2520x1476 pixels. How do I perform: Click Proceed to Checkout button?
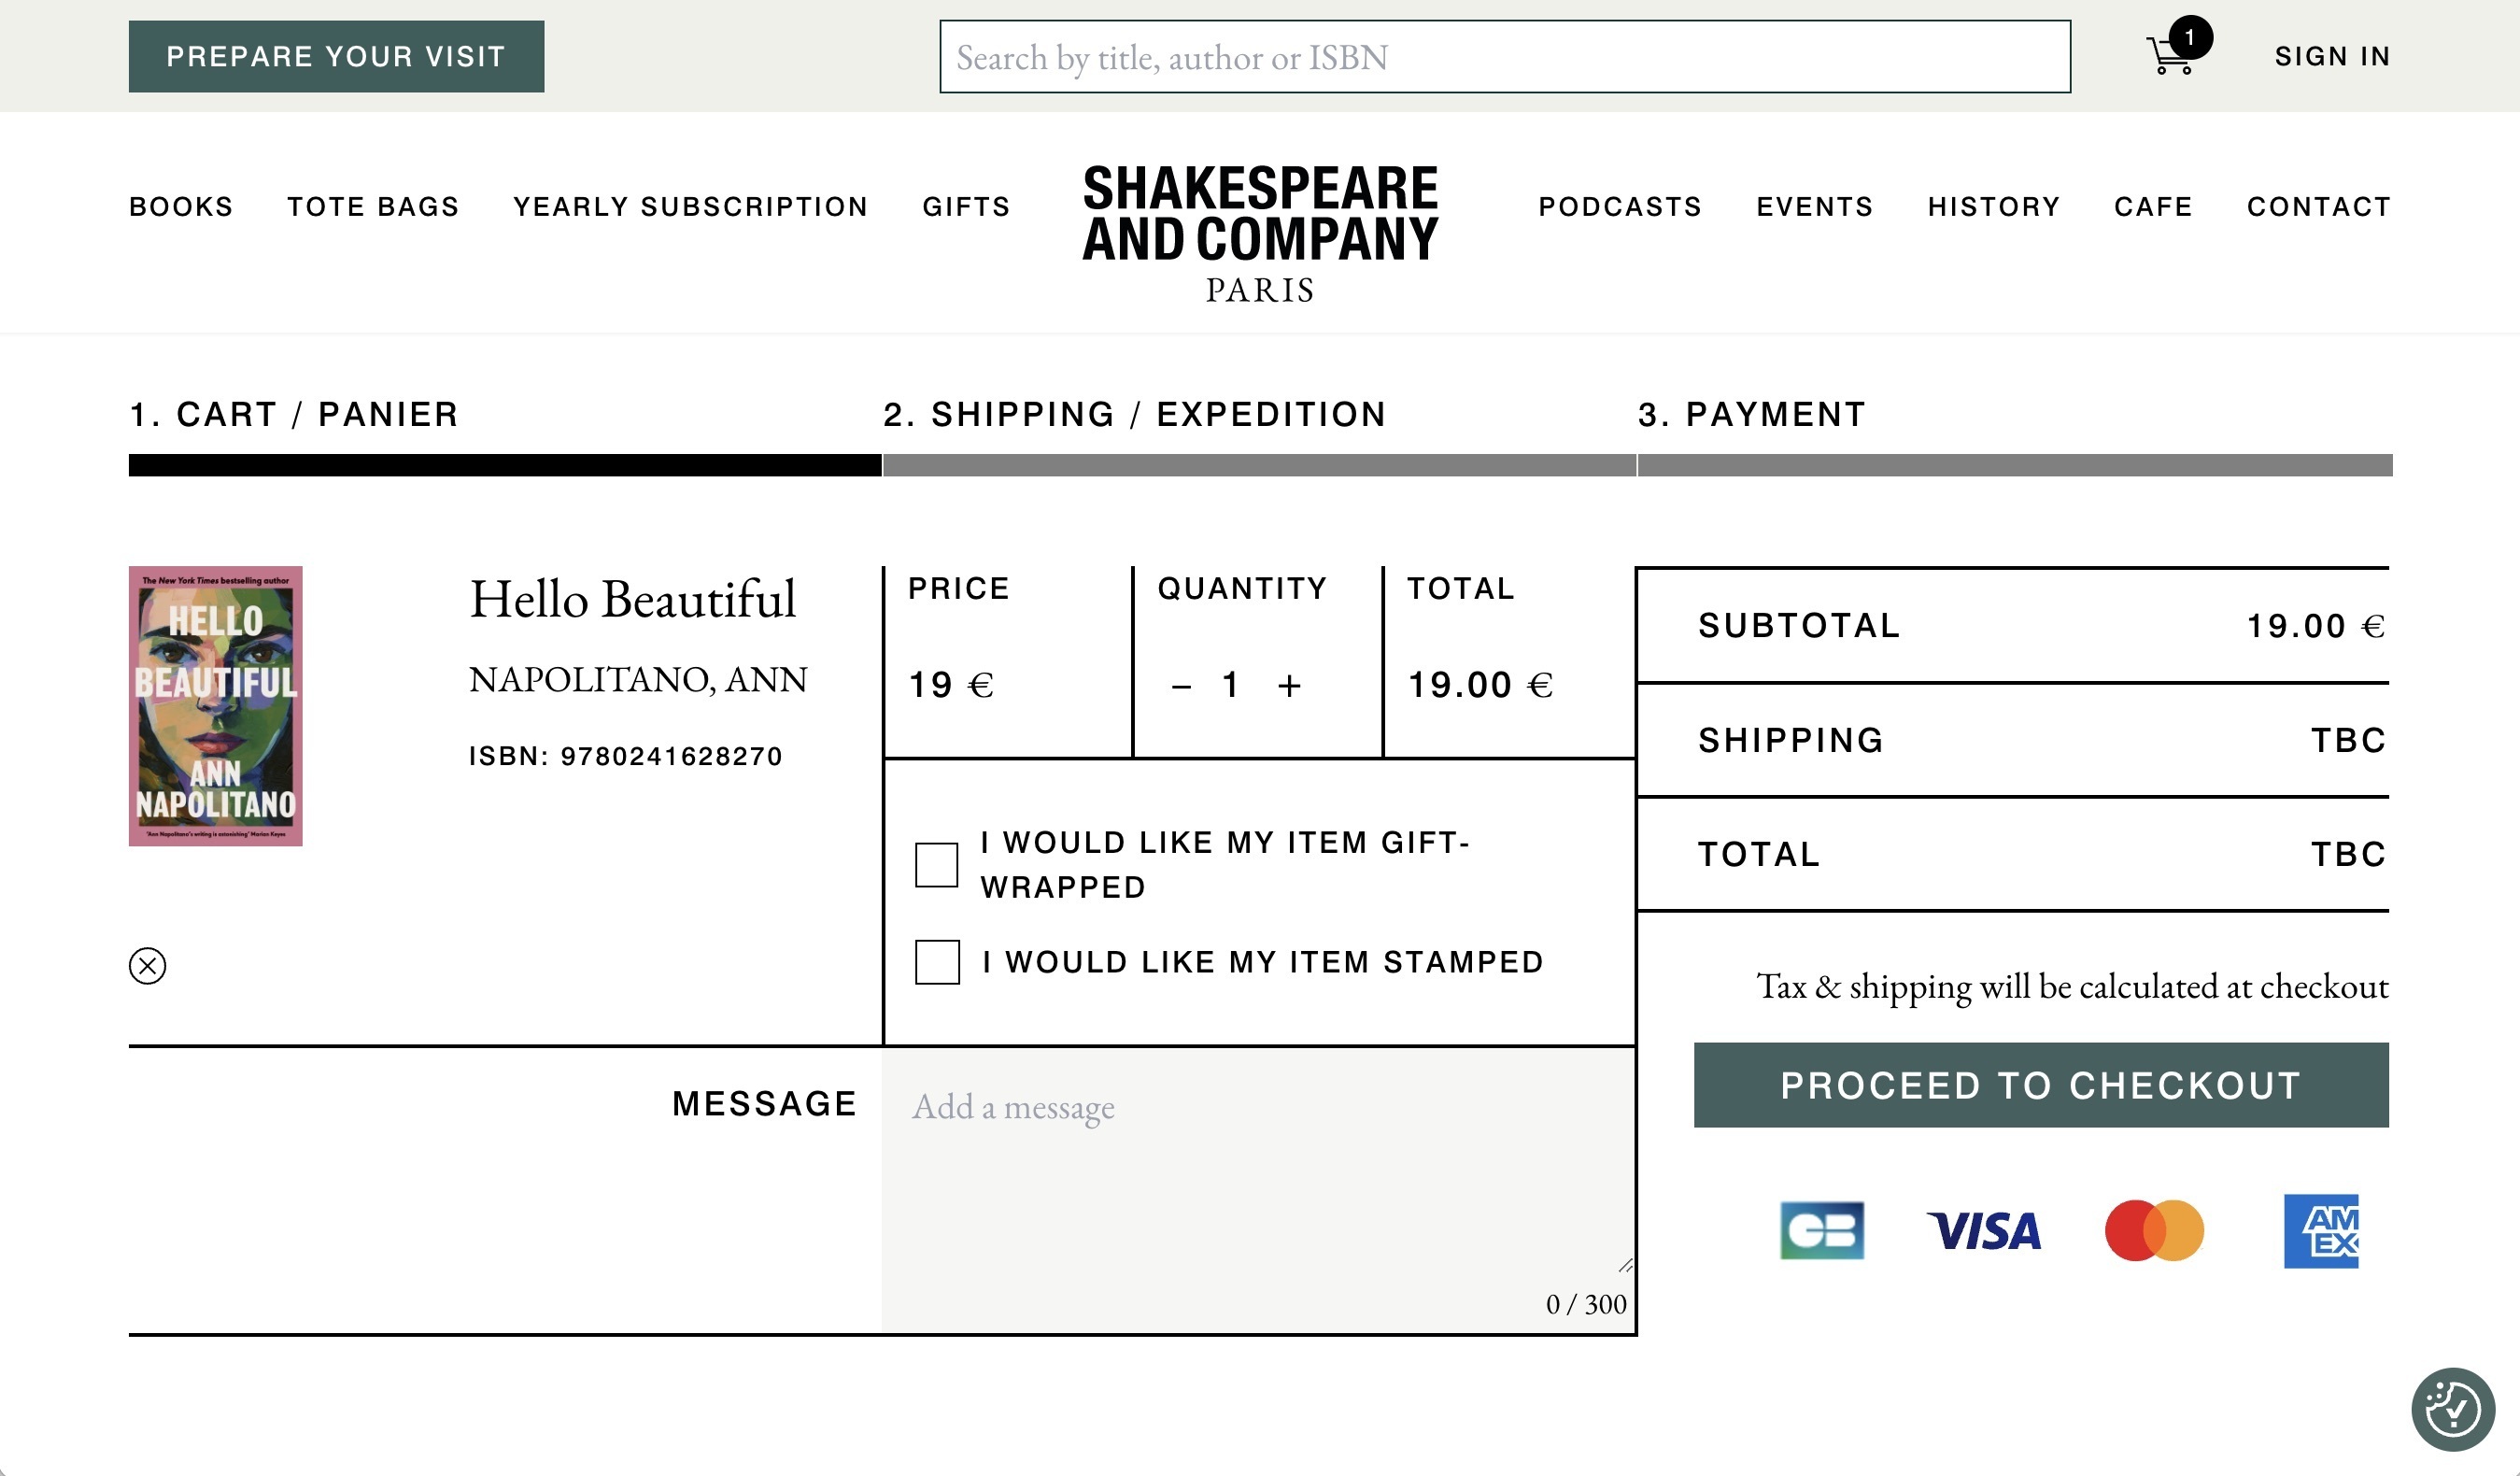[x=2041, y=1085]
